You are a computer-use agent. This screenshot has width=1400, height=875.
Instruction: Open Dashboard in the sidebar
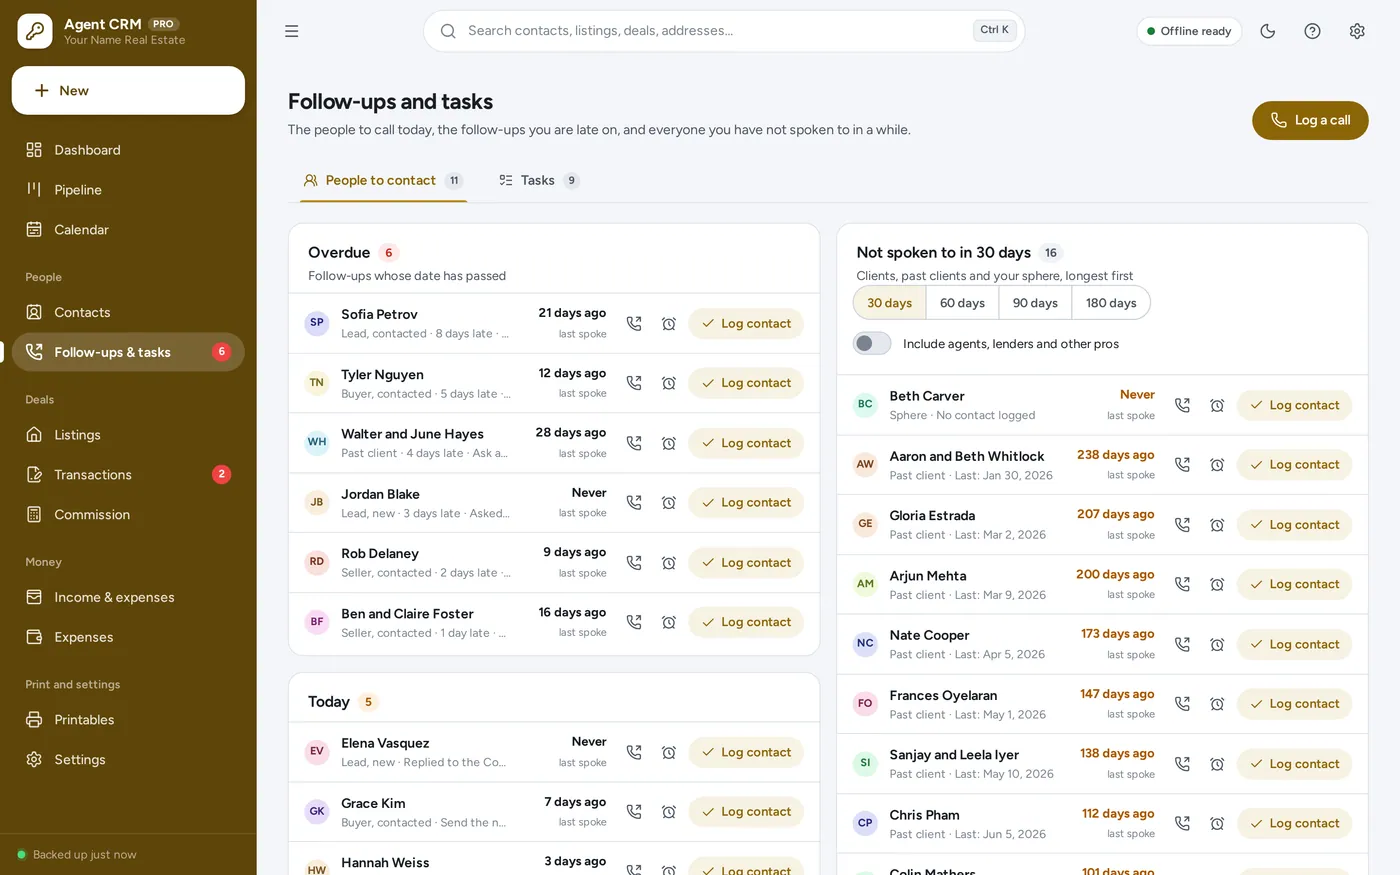coord(128,150)
